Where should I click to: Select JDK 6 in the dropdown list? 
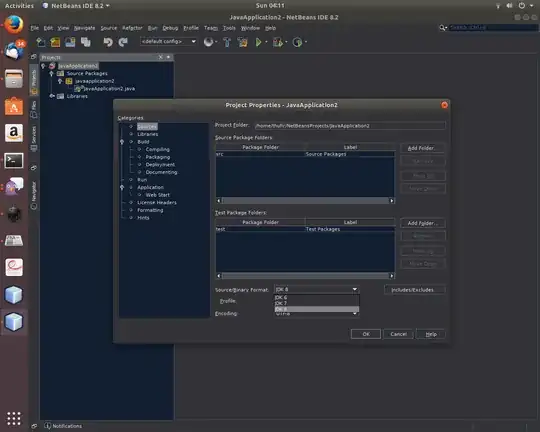pyautogui.click(x=316, y=297)
